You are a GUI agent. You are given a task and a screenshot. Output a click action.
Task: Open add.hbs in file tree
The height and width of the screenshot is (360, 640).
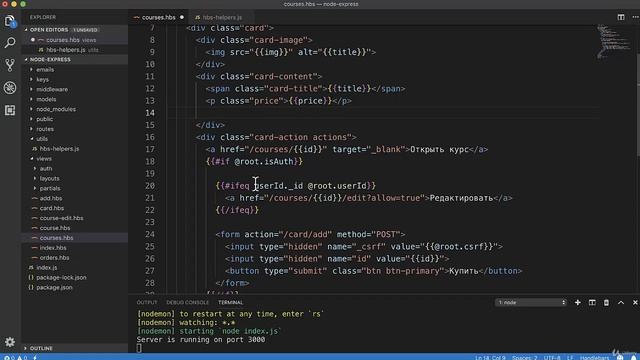[x=51, y=198]
